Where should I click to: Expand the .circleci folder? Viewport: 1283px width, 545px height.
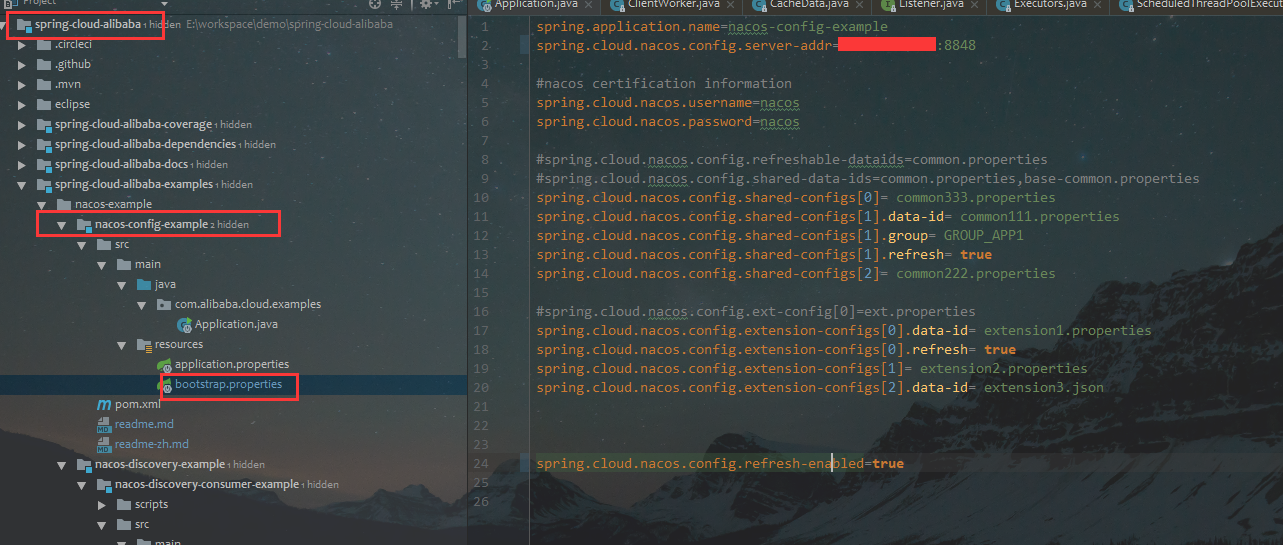click(x=22, y=44)
